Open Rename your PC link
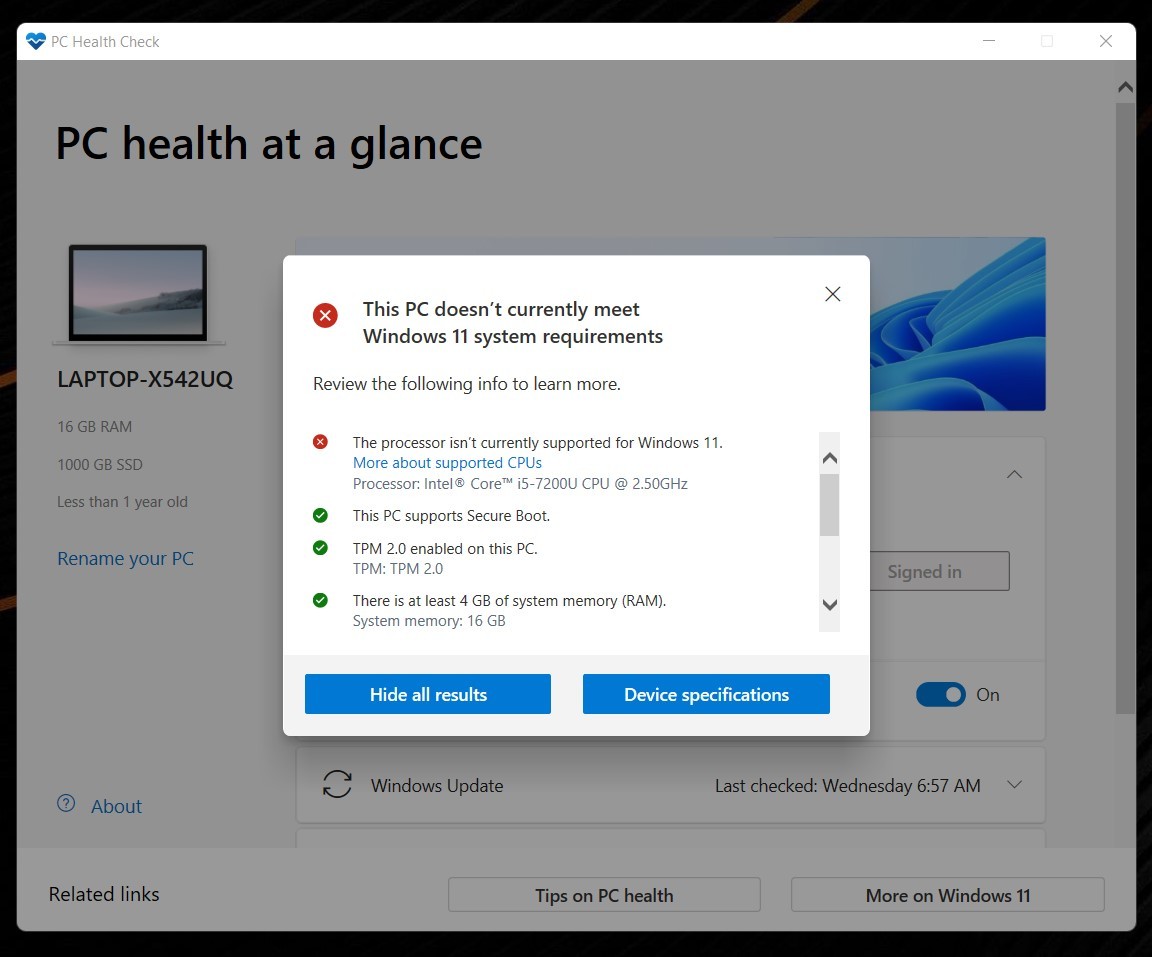1152x957 pixels. 126,559
